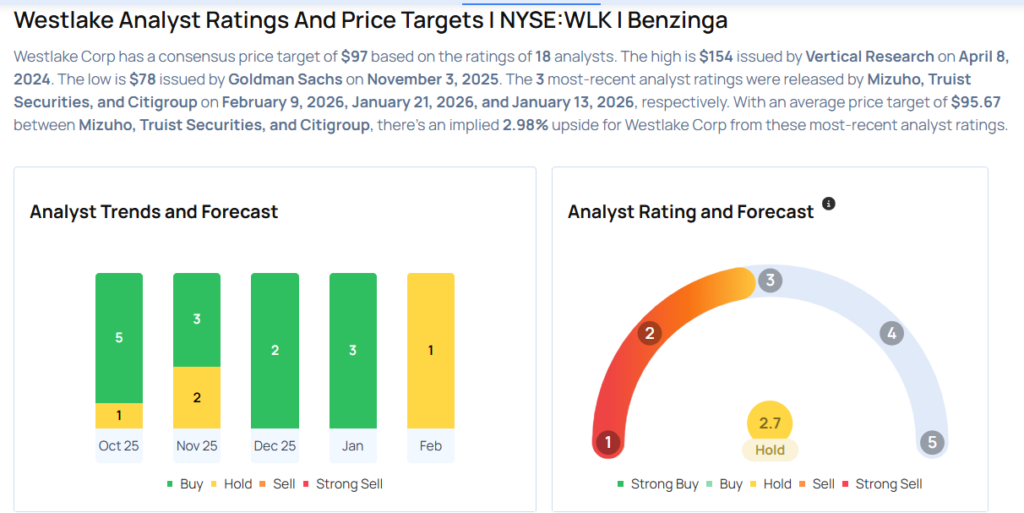Click the Hold badge under the 2.7 score
Screen dimensions: 1024x513
pyautogui.click(x=770, y=450)
